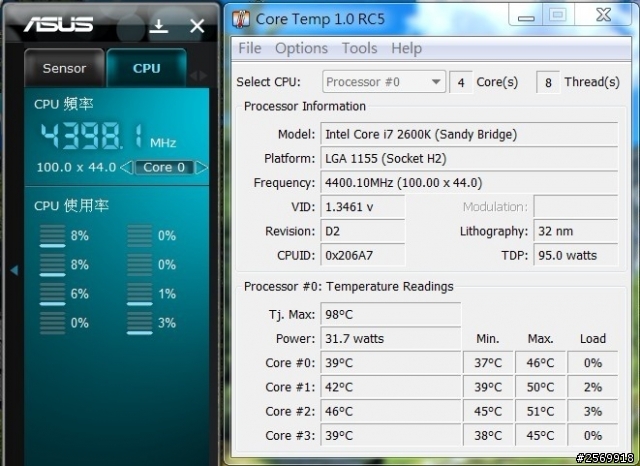Close the Core Temp window
The image size is (640, 466).
[603, 16]
